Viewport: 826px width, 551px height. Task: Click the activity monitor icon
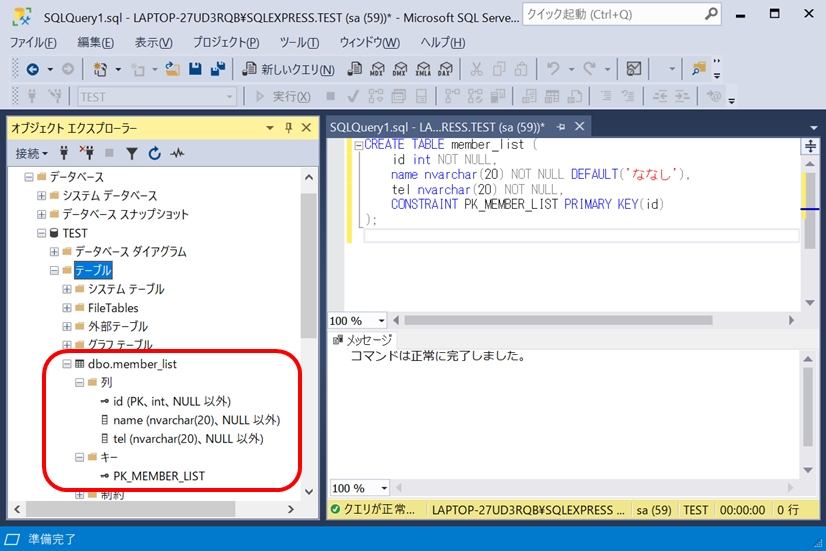(634, 69)
